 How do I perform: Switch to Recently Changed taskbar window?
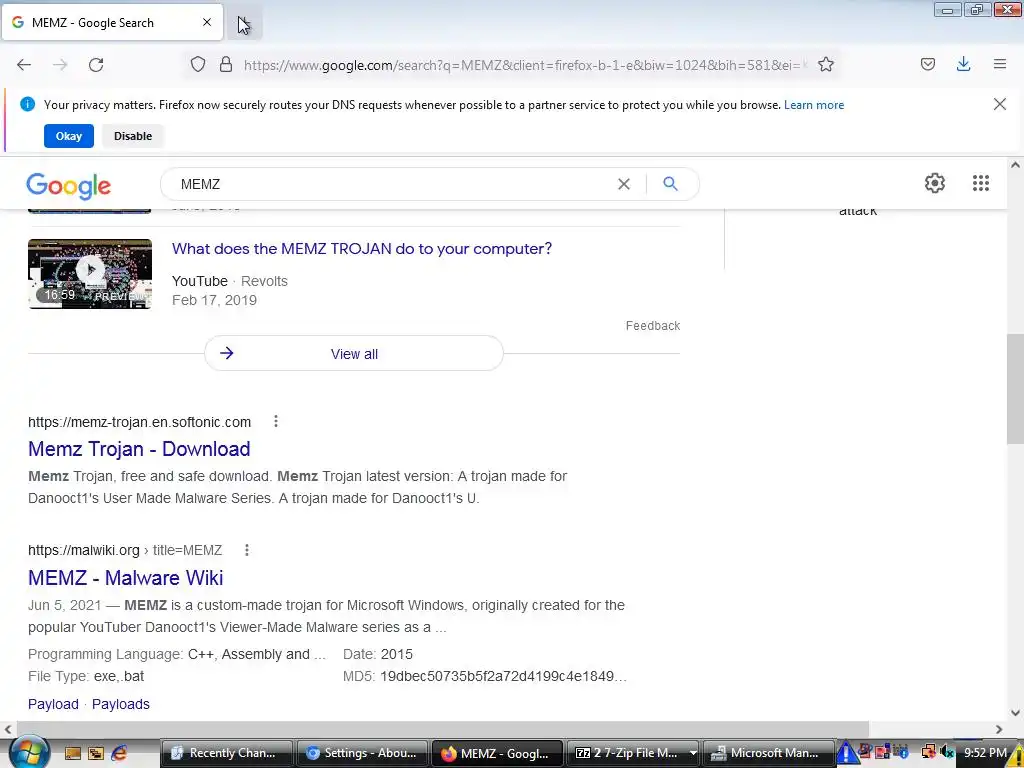coord(225,753)
